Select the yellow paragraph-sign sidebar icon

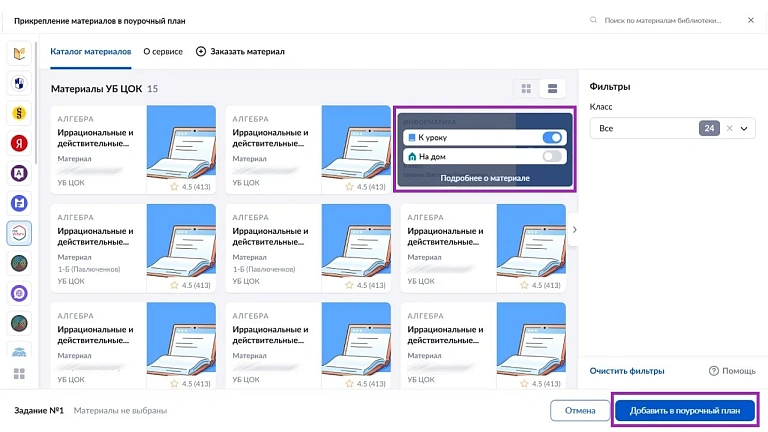pos(19,114)
